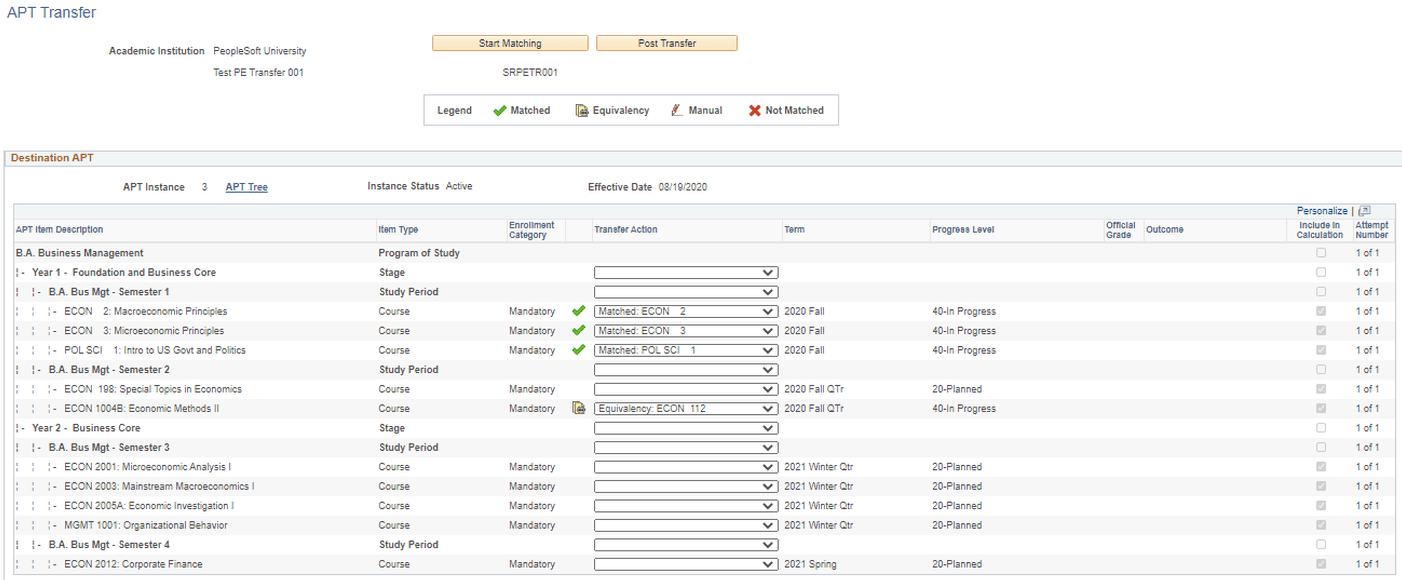Click the Matched check icon beside POL SCI 1
Screen dimensions: 1402x580
click(578, 350)
